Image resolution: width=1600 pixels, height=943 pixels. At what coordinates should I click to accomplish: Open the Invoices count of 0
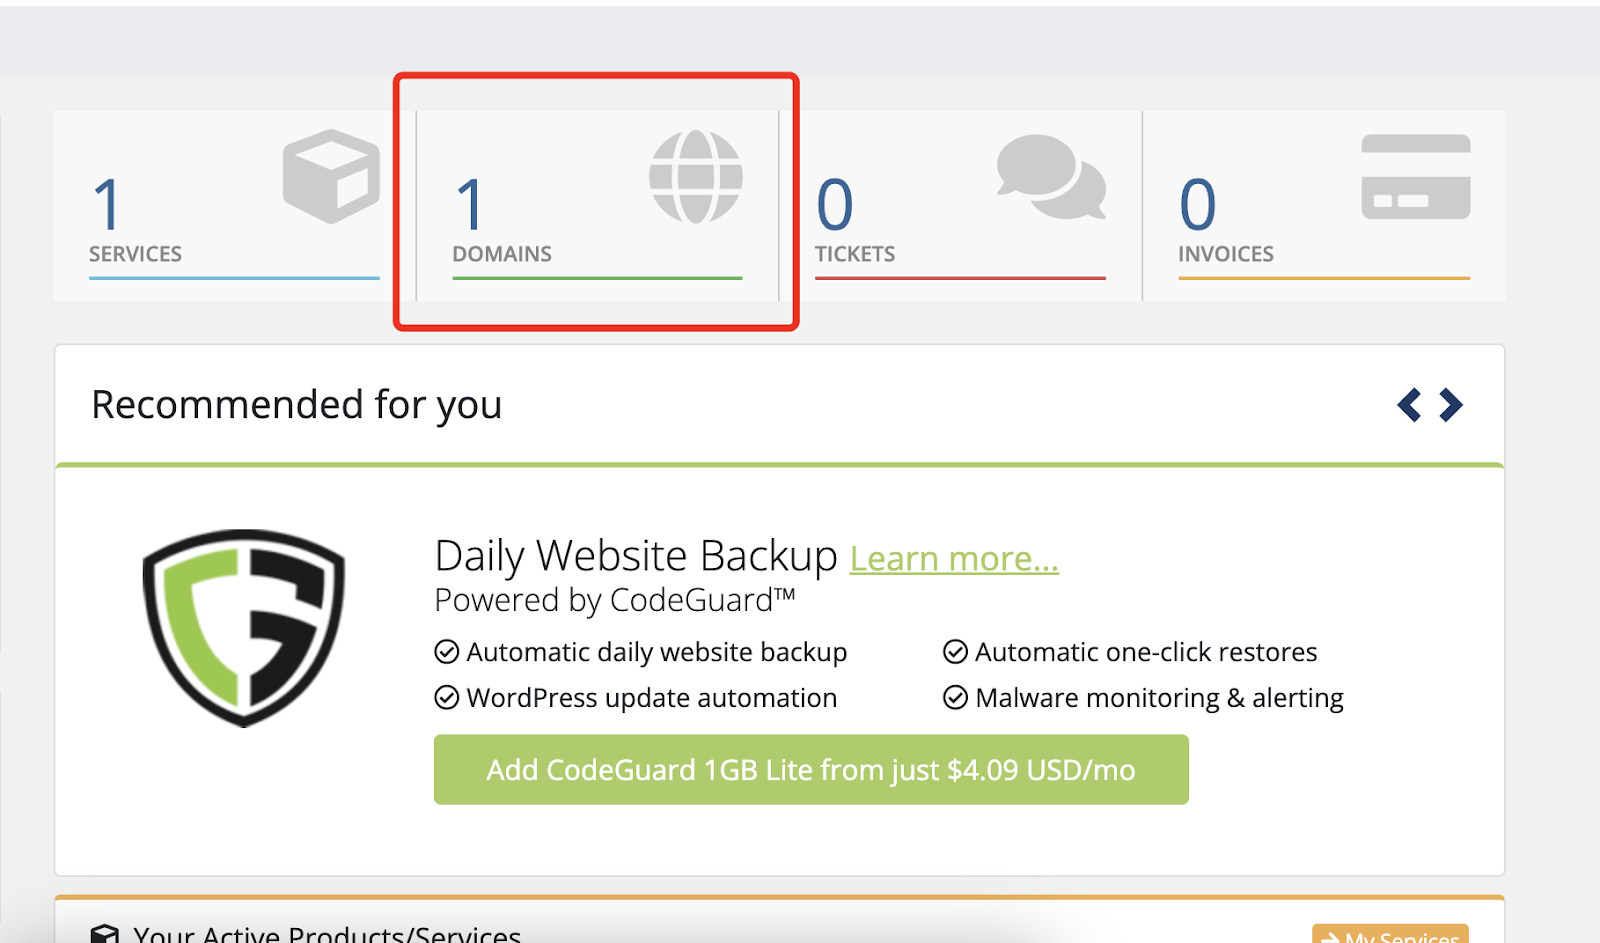coord(1198,205)
